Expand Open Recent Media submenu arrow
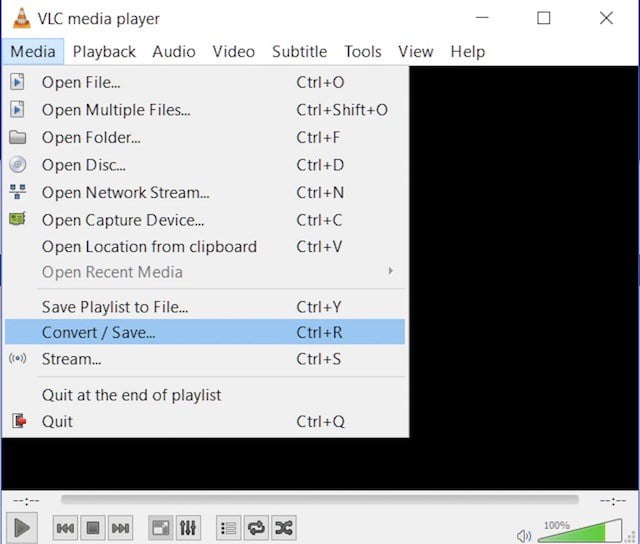Image resolution: width=640 pixels, height=544 pixels. tap(391, 271)
